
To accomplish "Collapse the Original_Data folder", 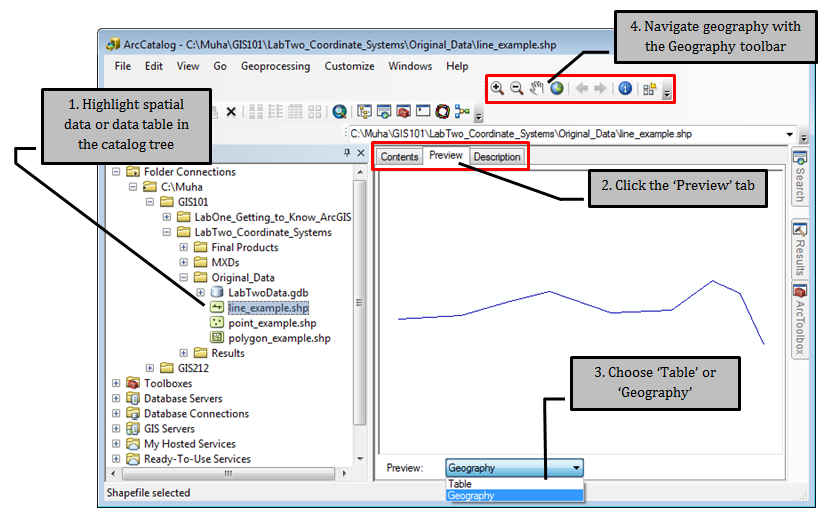I will (184, 277).
